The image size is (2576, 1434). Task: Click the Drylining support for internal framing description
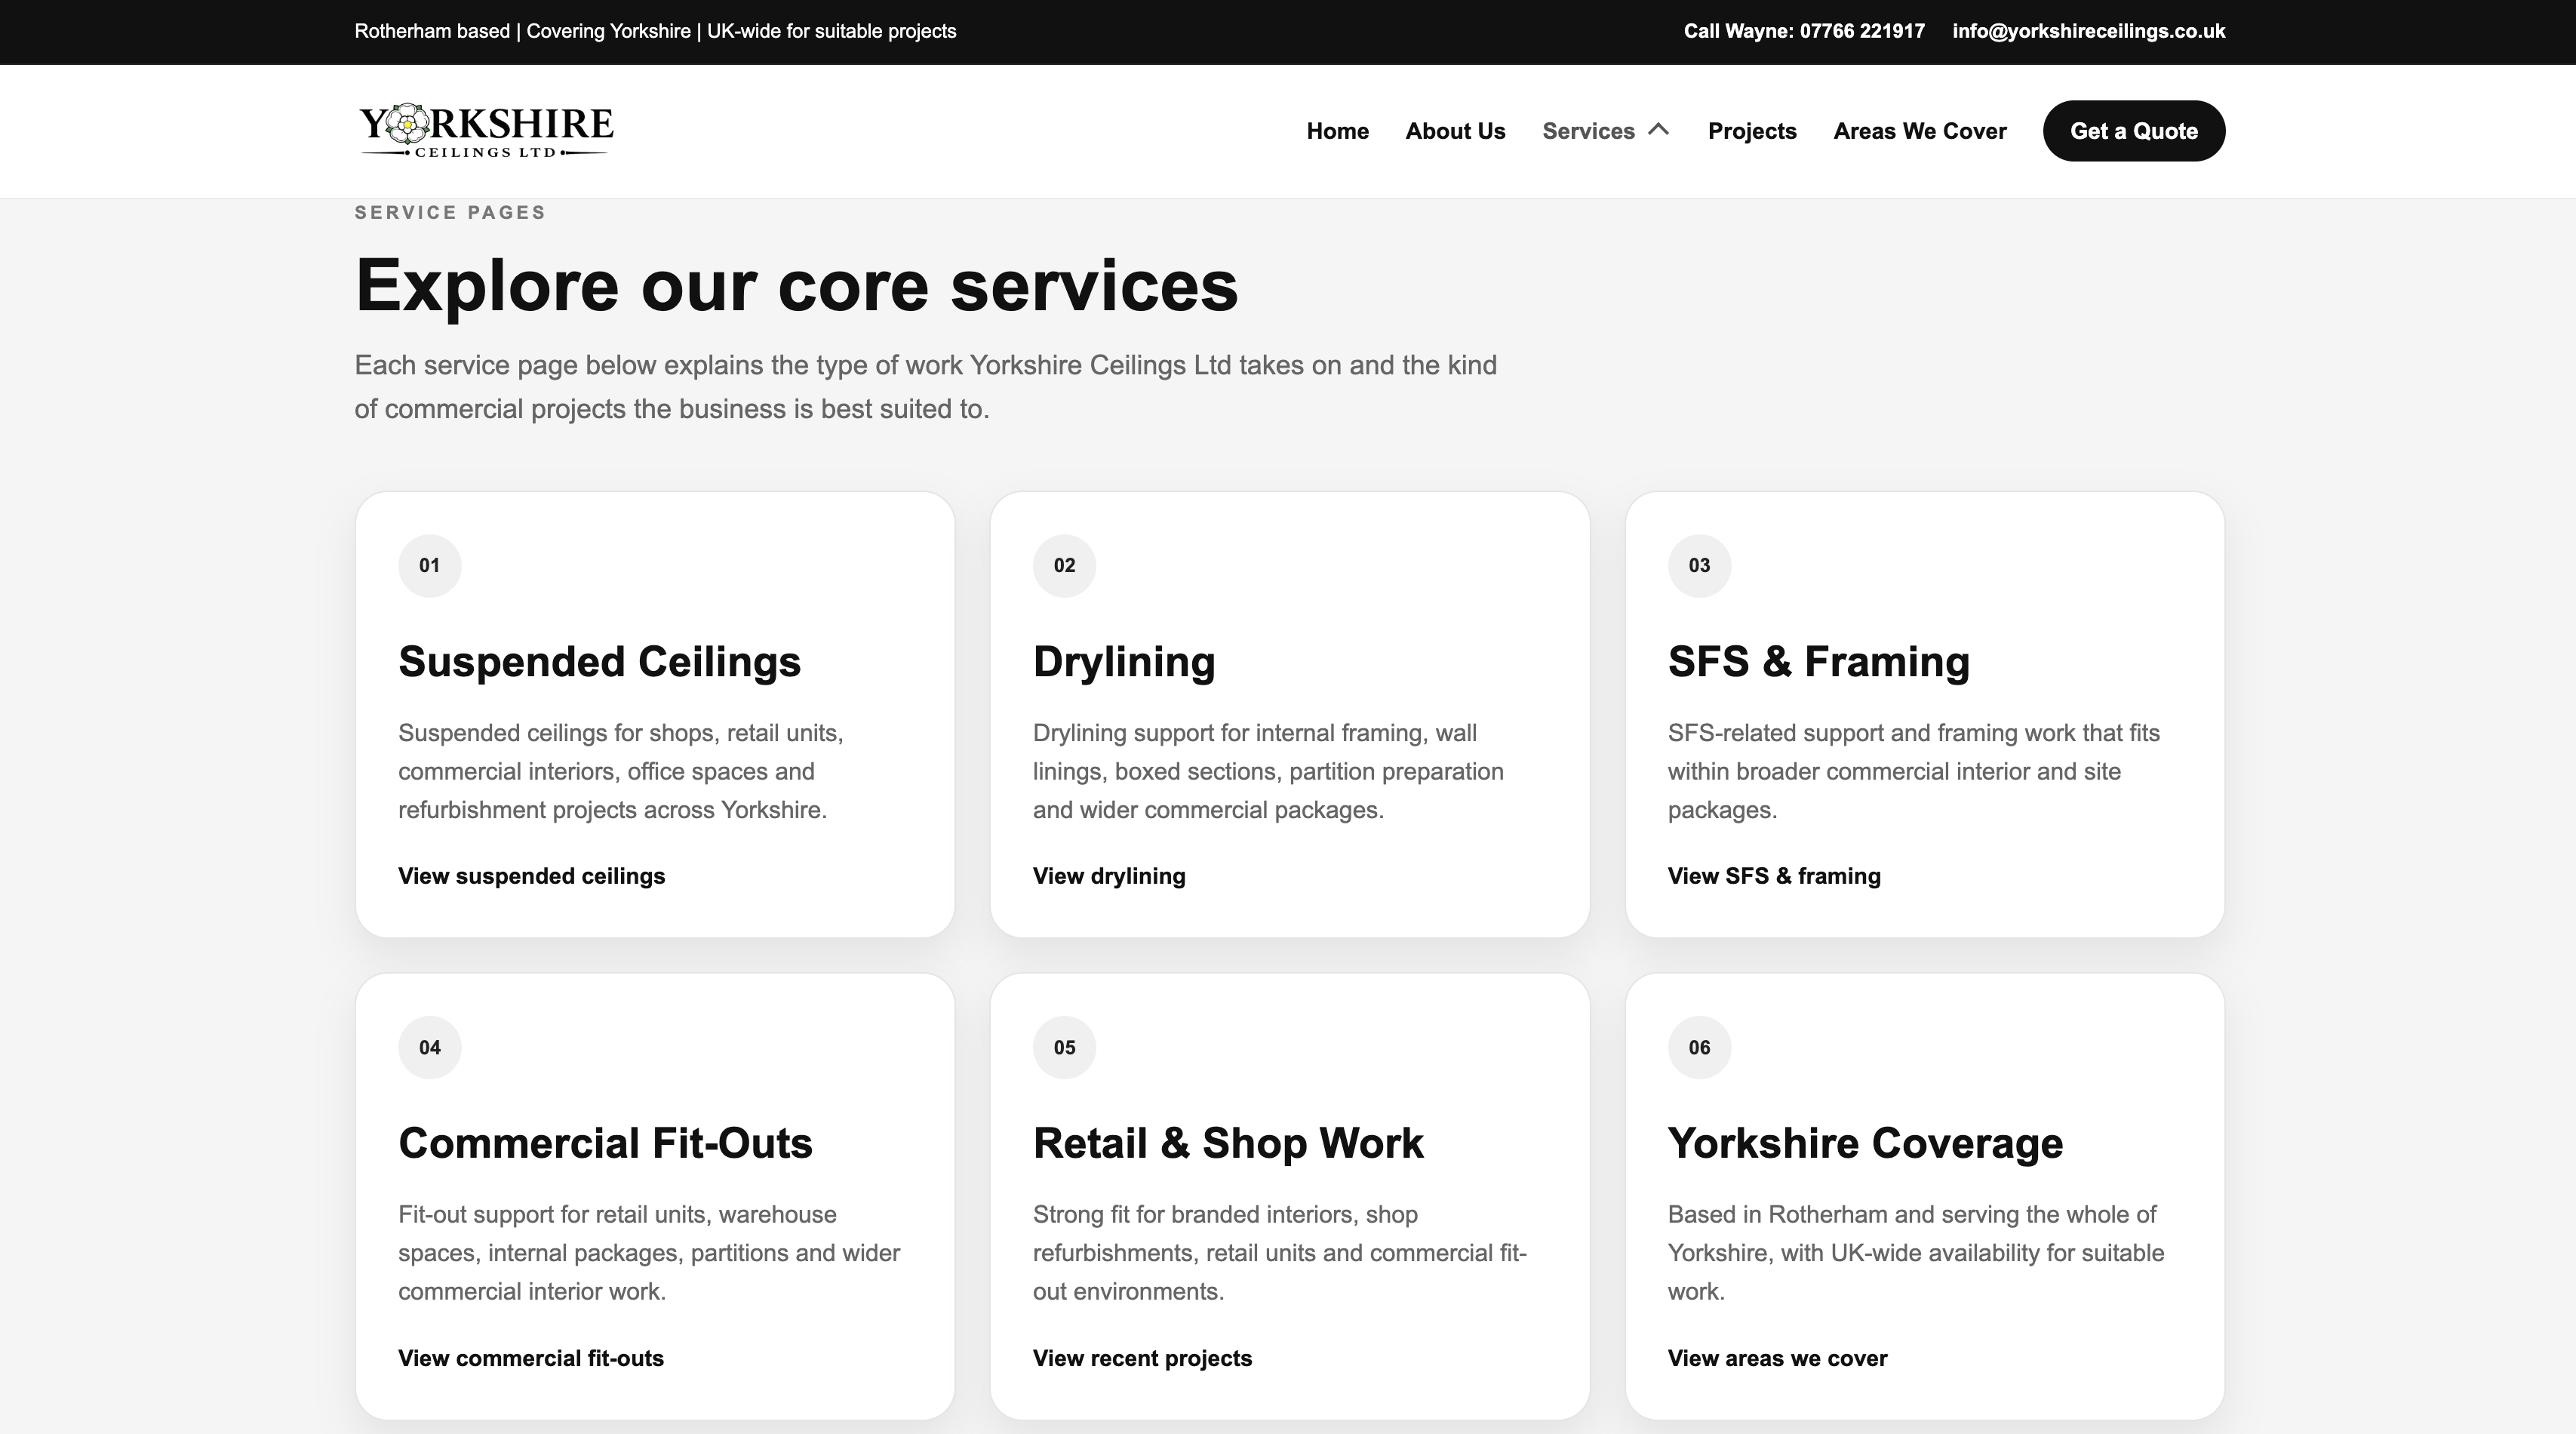(x=1268, y=771)
